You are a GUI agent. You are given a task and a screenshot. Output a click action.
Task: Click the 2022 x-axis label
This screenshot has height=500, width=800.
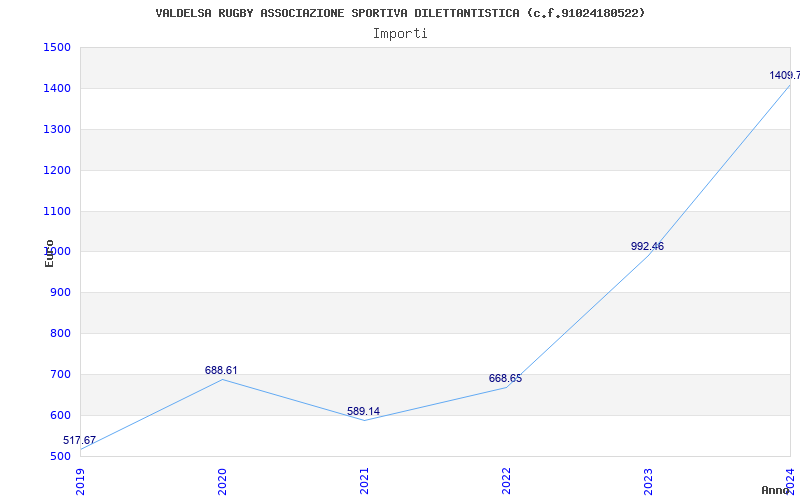pyautogui.click(x=506, y=481)
